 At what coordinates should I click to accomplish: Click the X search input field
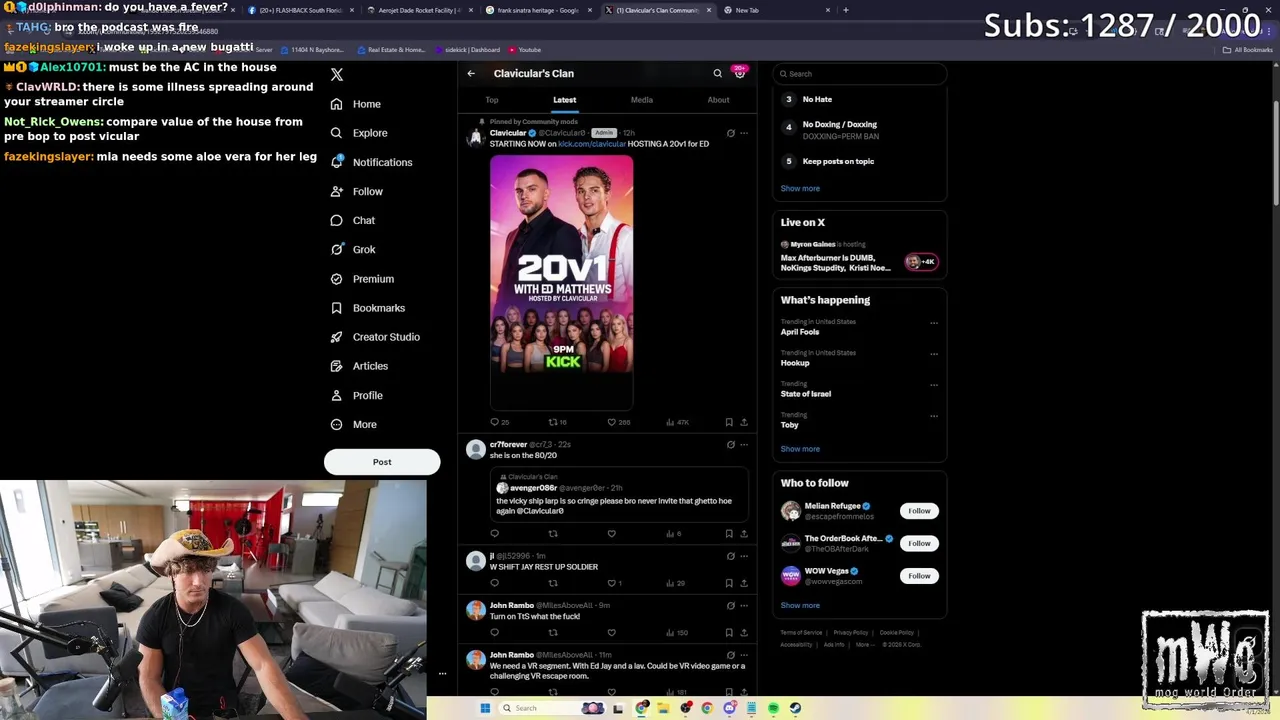pos(860,74)
